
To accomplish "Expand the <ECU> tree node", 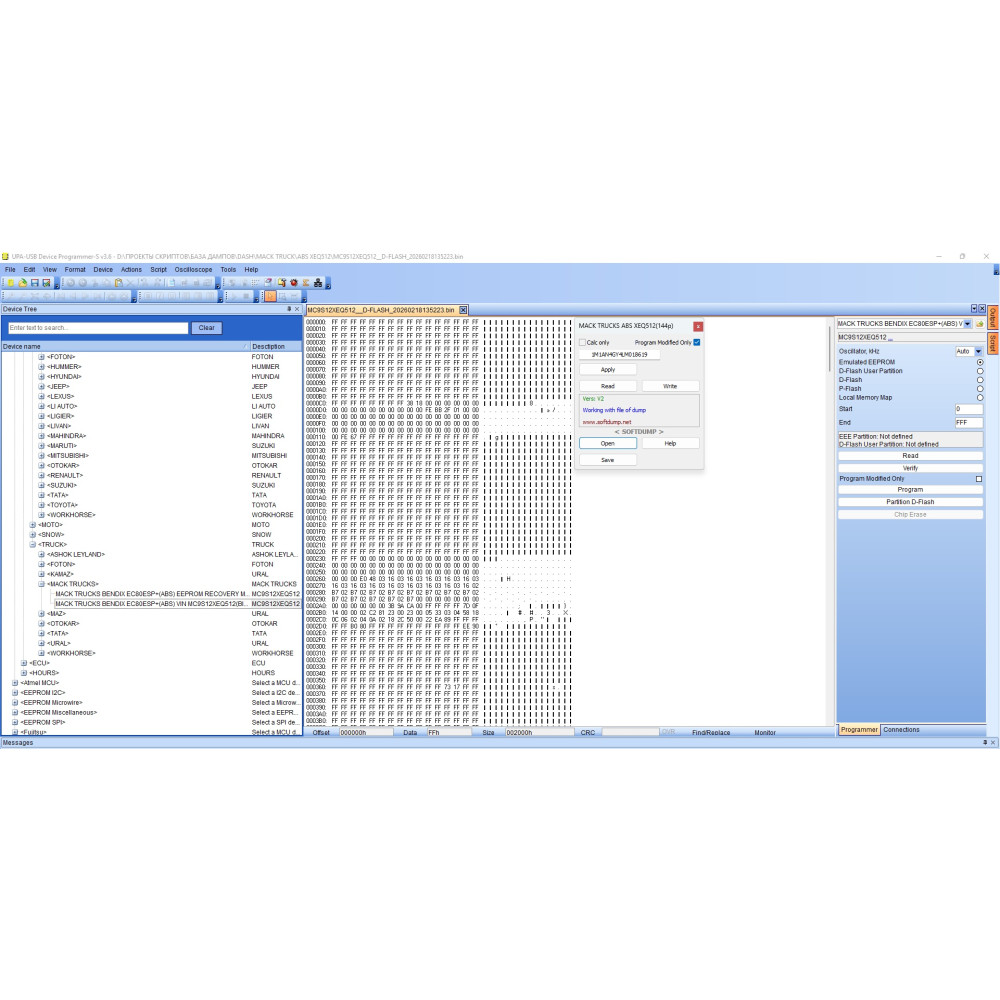I will pyautogui.click(x=24, y=663).
